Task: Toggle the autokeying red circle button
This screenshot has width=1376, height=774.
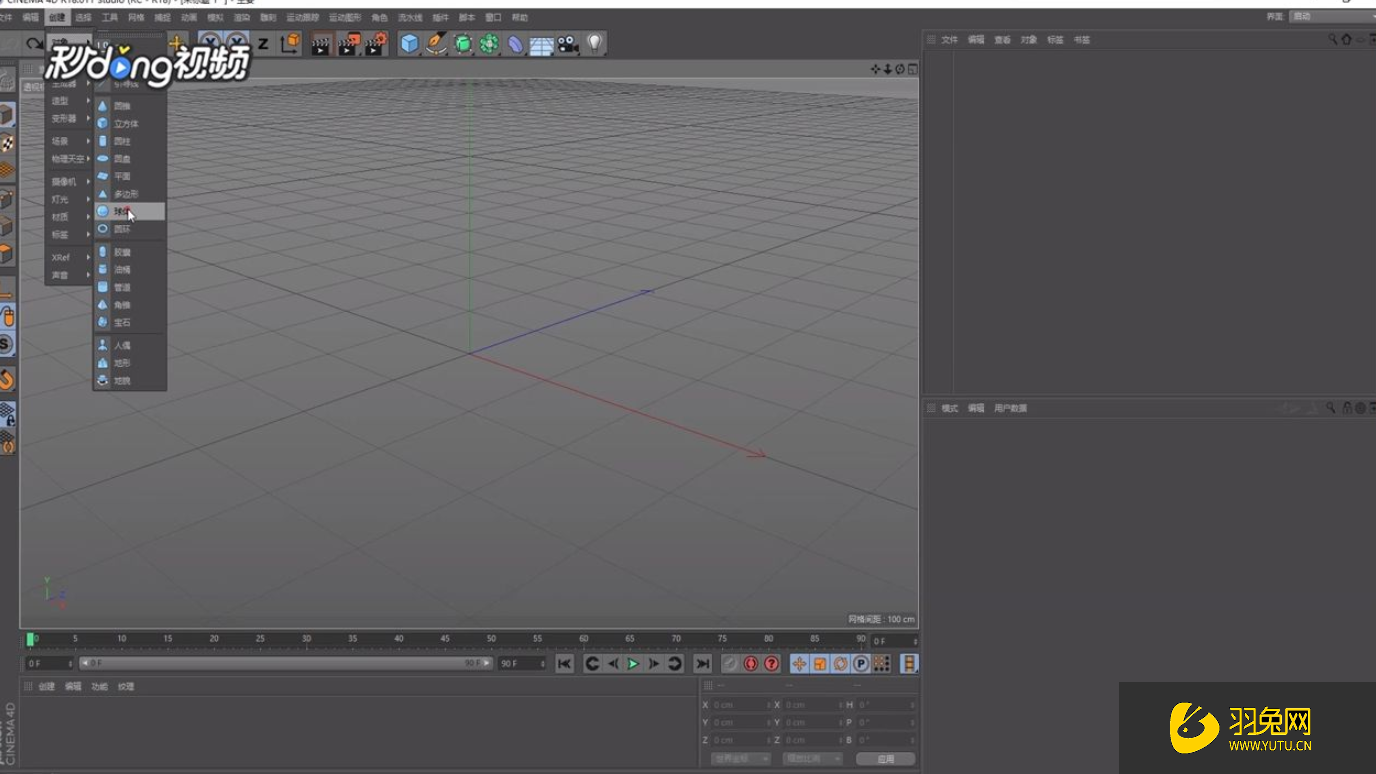Action: [751, 664]
